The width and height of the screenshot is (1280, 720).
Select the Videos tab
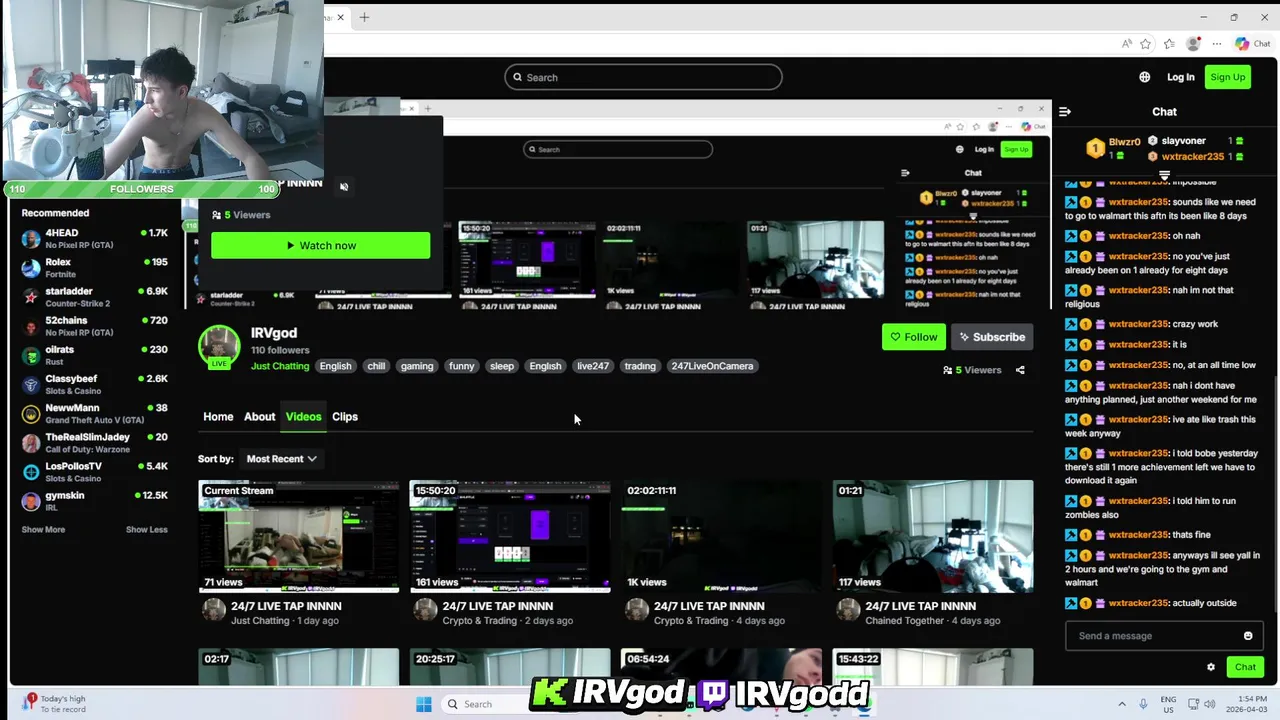[303, 417]
